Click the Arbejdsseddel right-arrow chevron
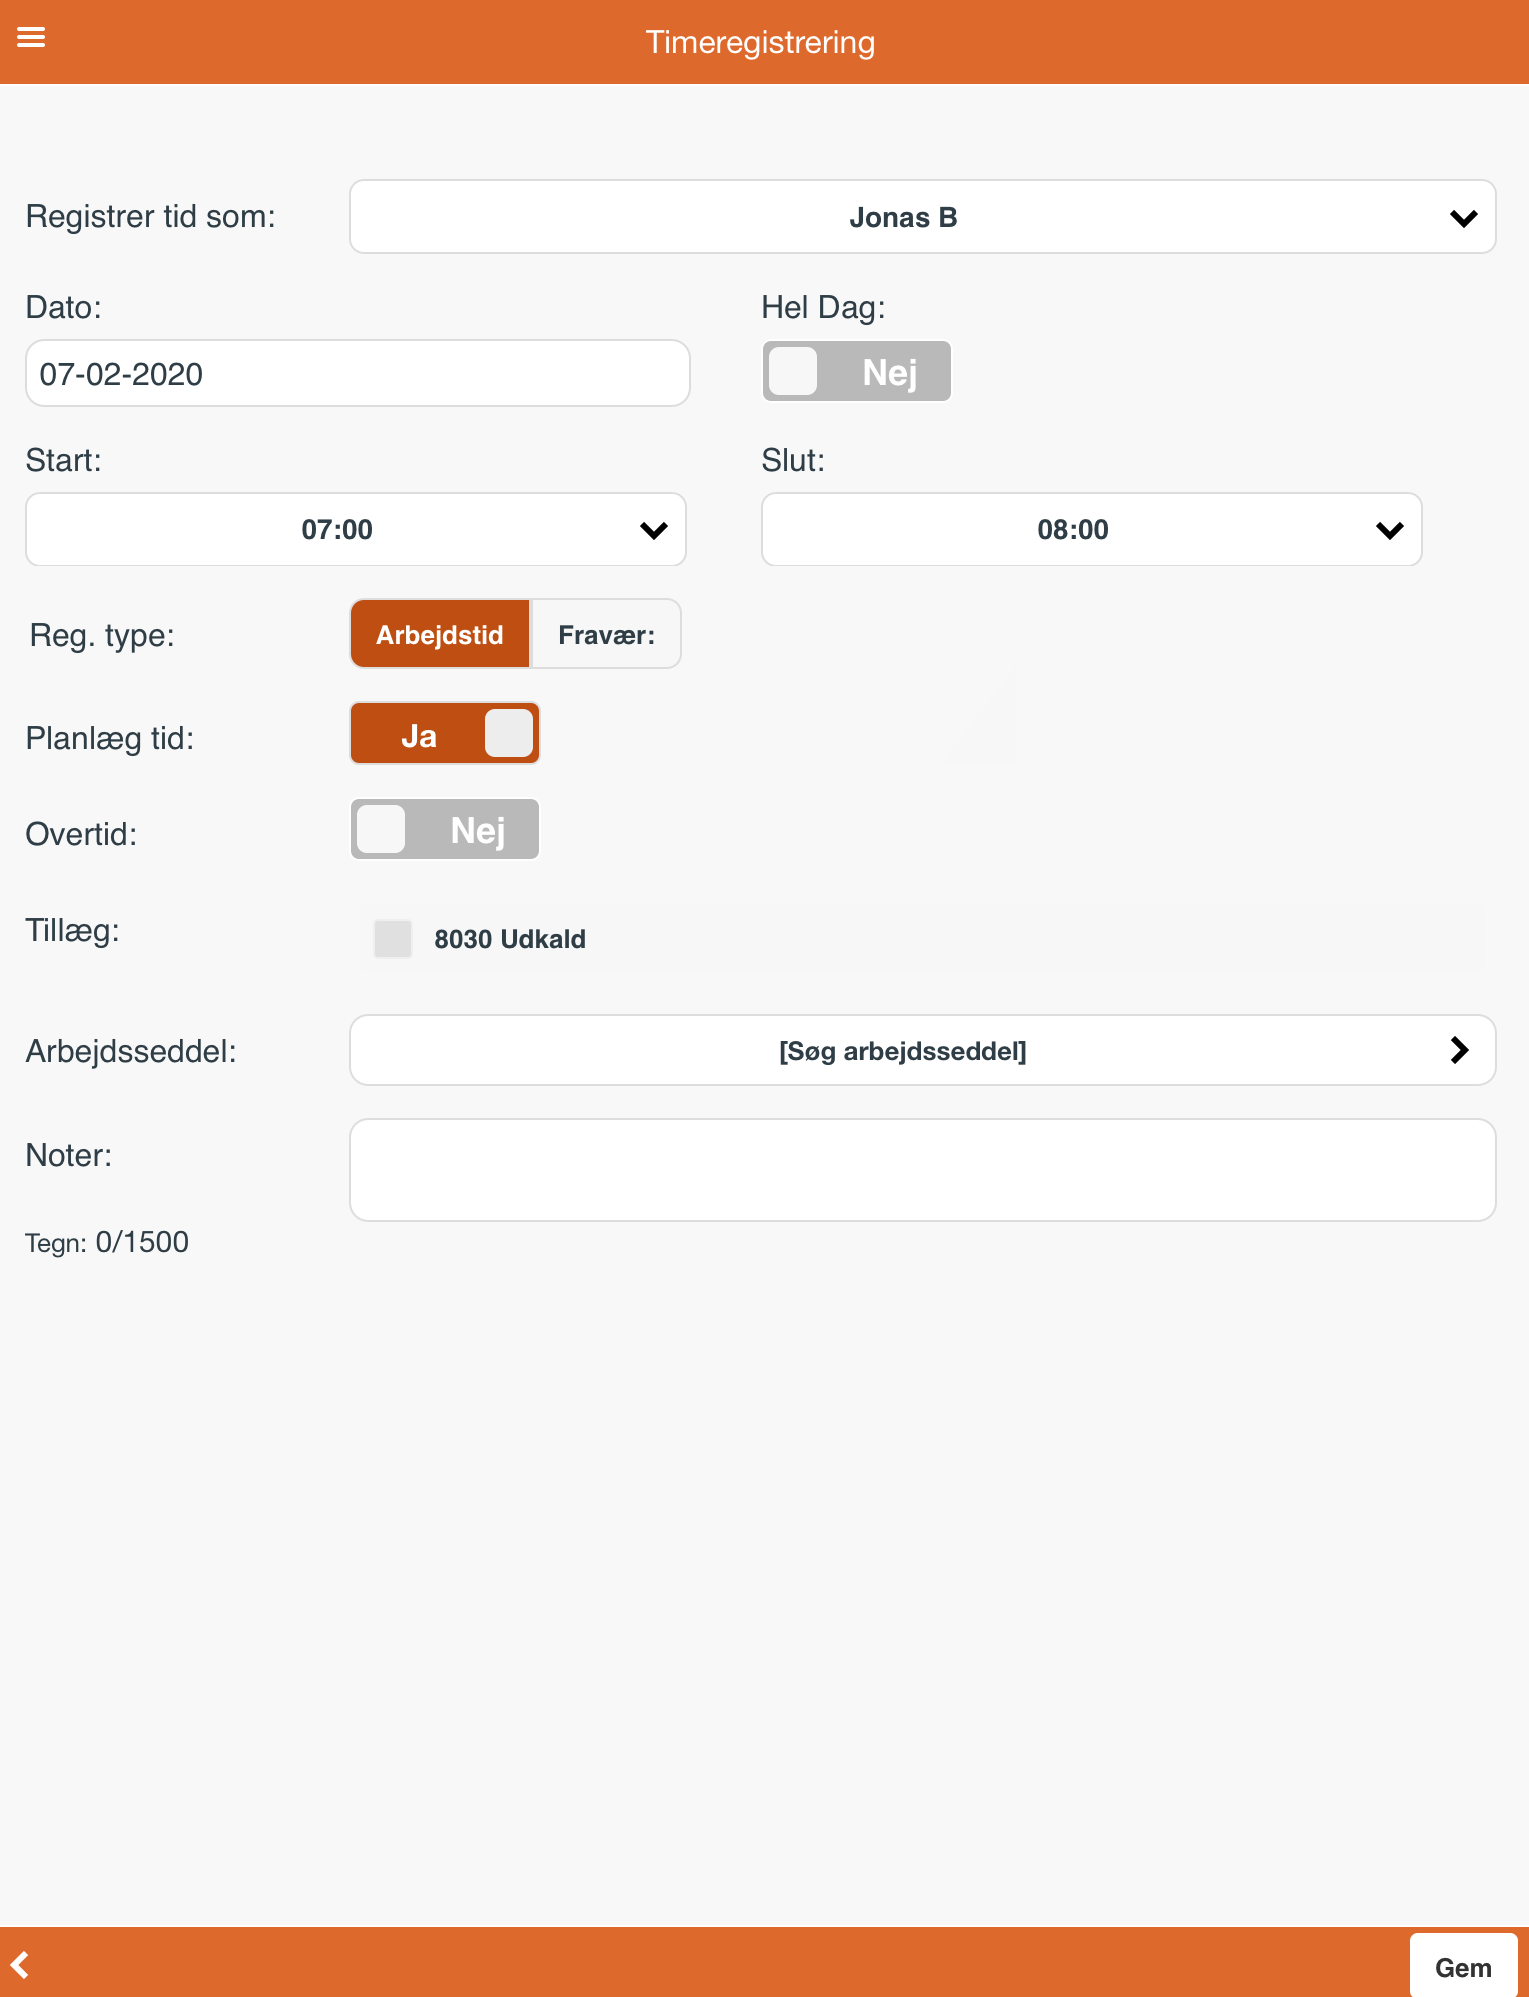 [x=1459, y=1049]
